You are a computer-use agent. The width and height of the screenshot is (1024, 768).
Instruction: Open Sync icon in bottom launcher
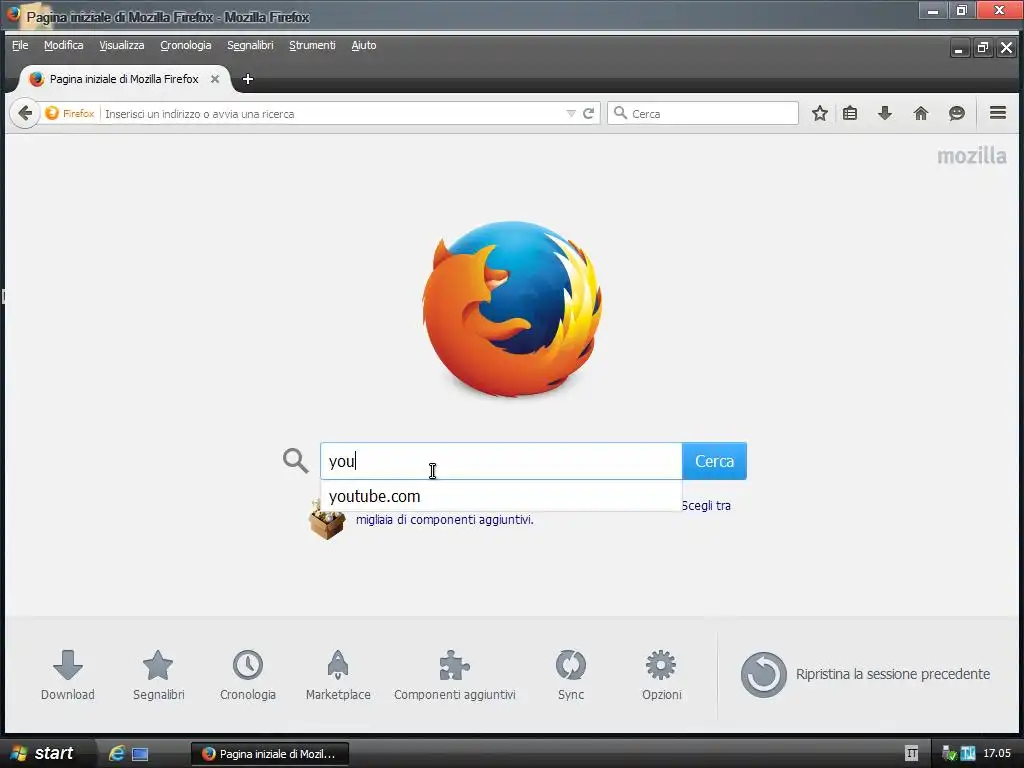pos(571,675)
